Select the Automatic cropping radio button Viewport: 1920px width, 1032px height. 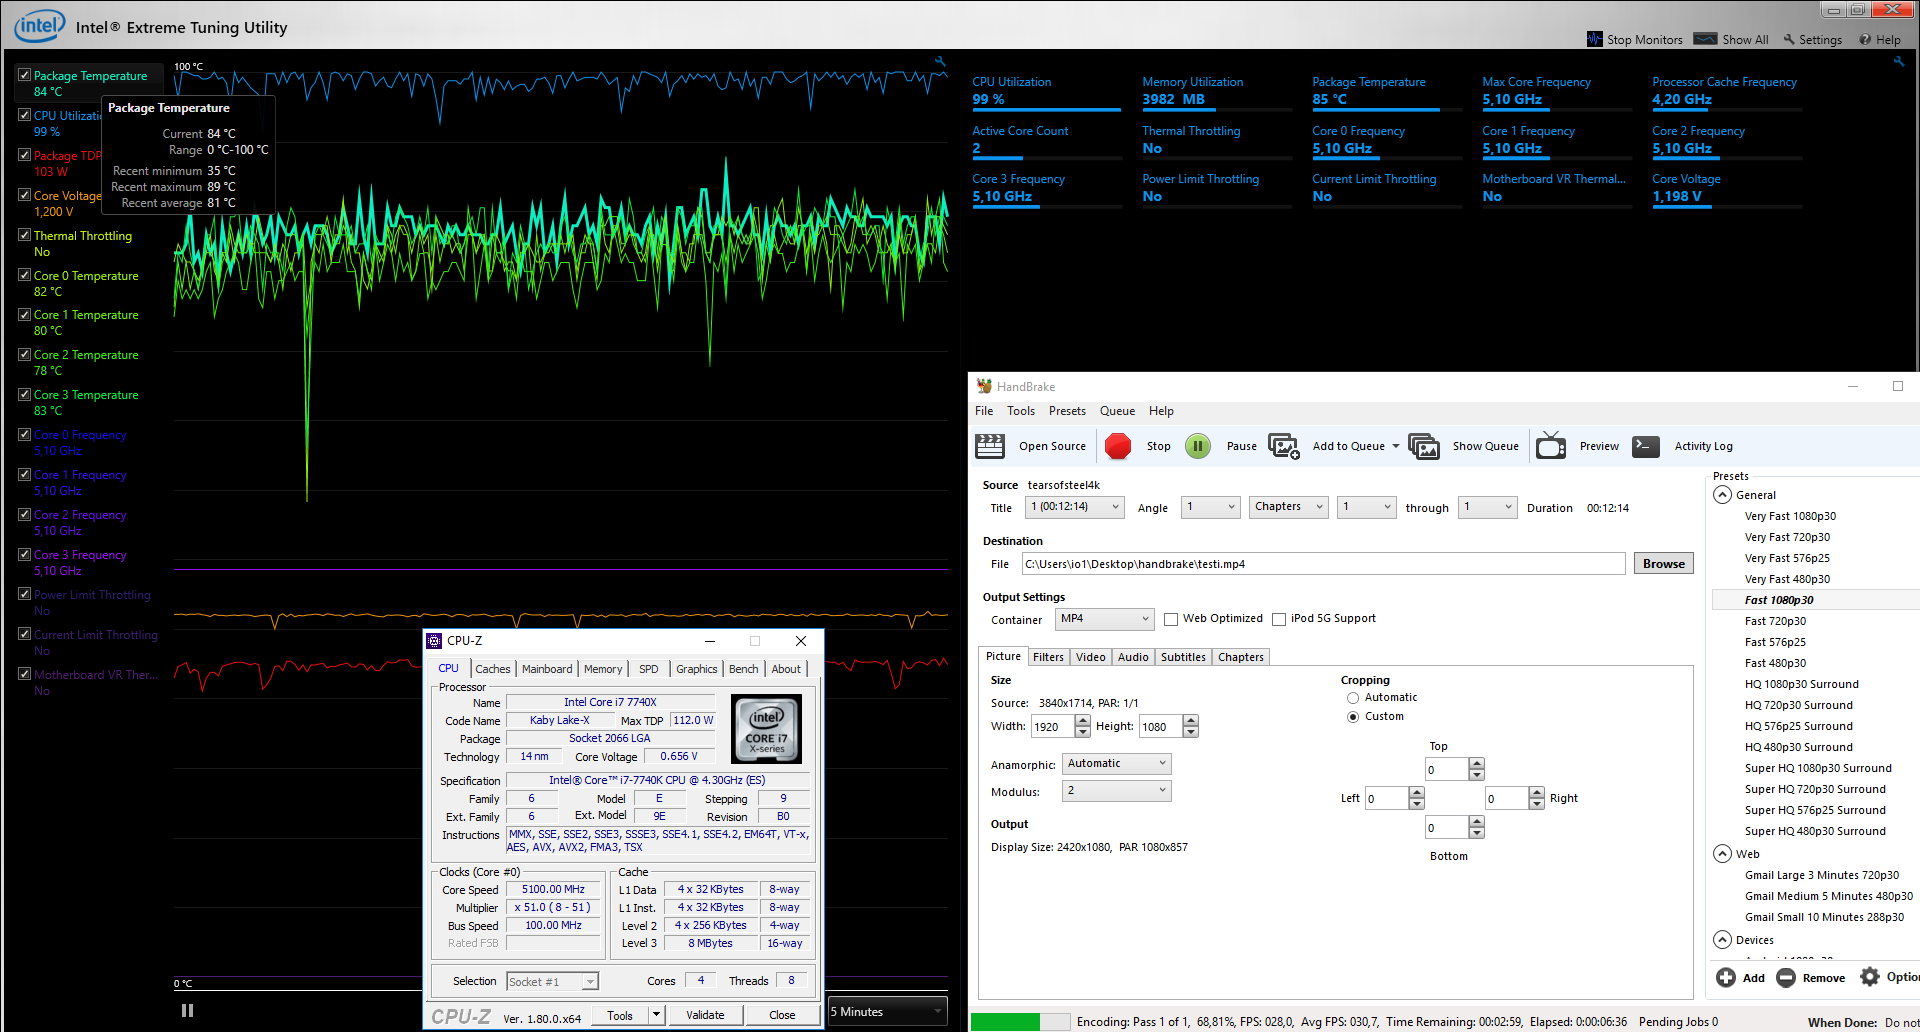[1353, 698]
